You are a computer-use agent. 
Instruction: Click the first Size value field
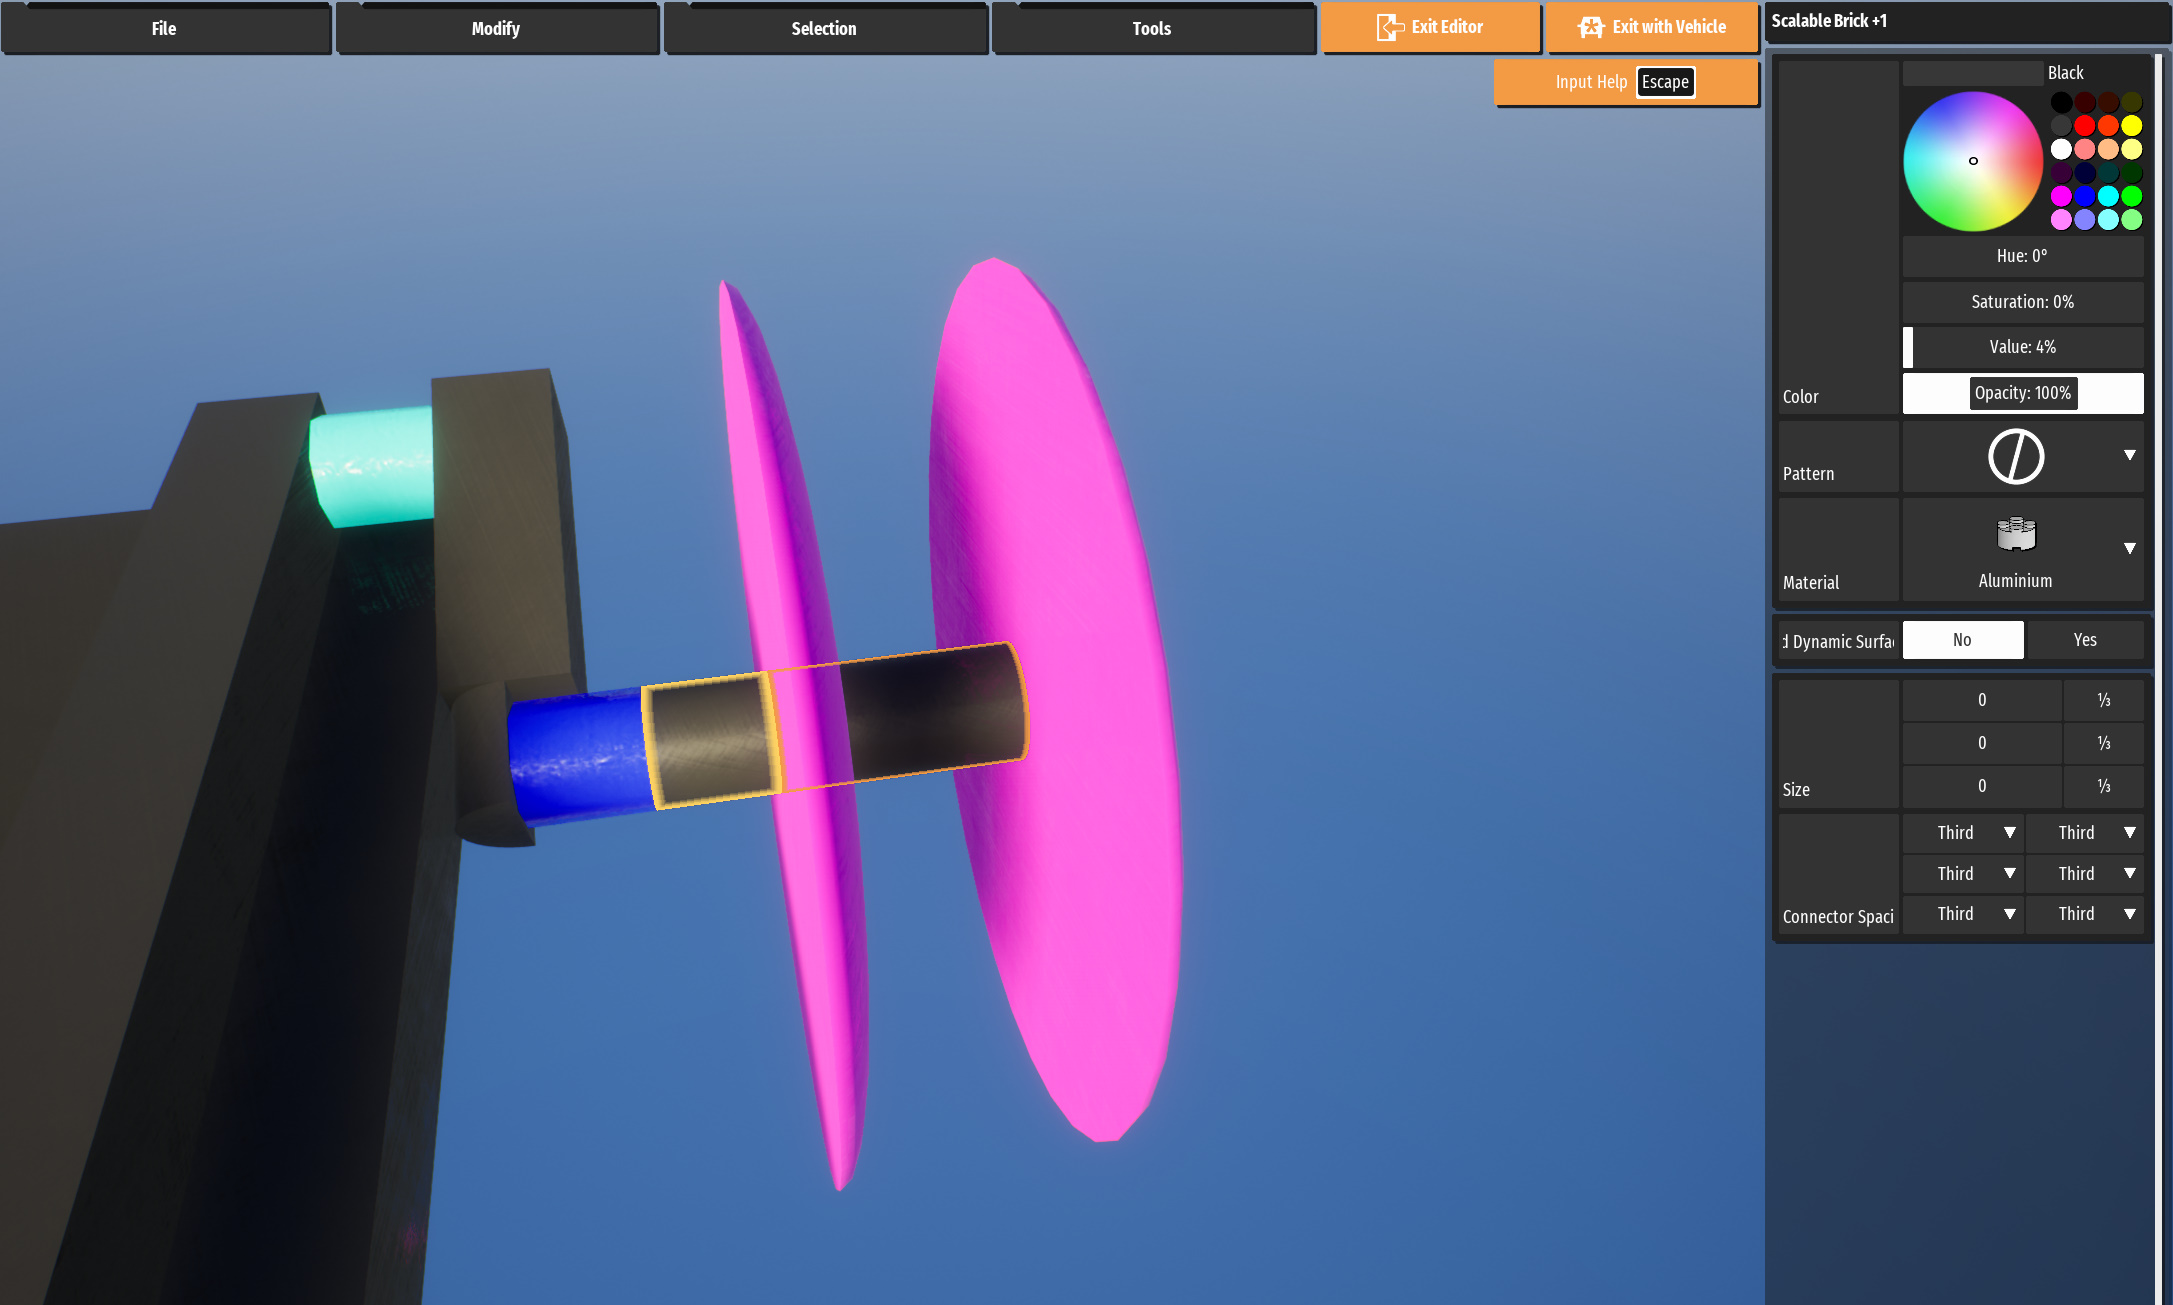(x=1981, y=700)
